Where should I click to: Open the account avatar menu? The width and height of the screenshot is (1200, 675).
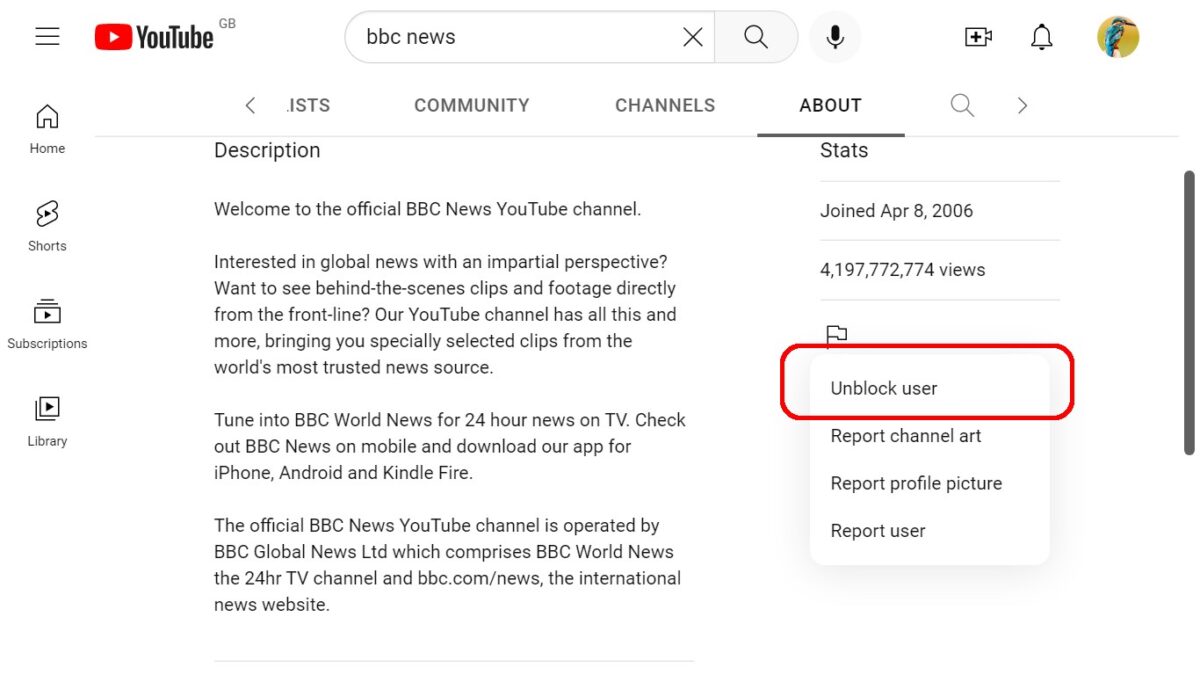1118,37
